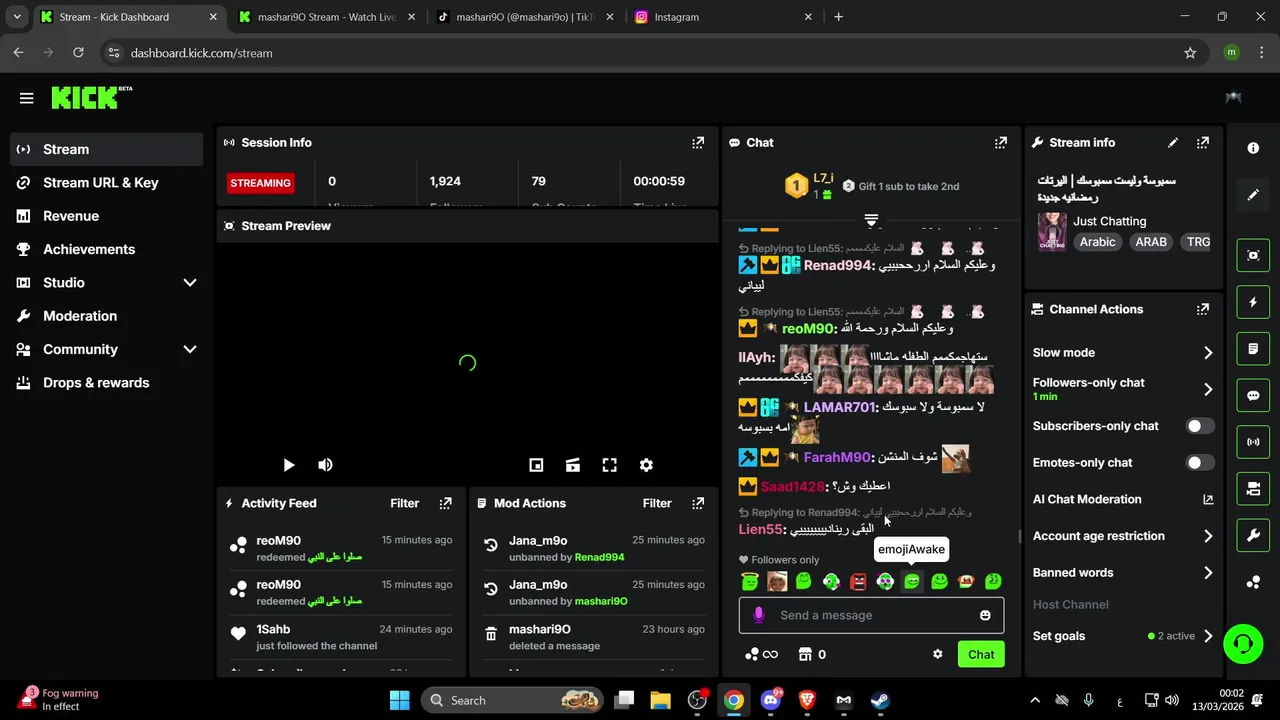The width and height of the screenshot is (1280, 720).
Task: Open the Activity Feed Filter
Action: coord(404,503)
